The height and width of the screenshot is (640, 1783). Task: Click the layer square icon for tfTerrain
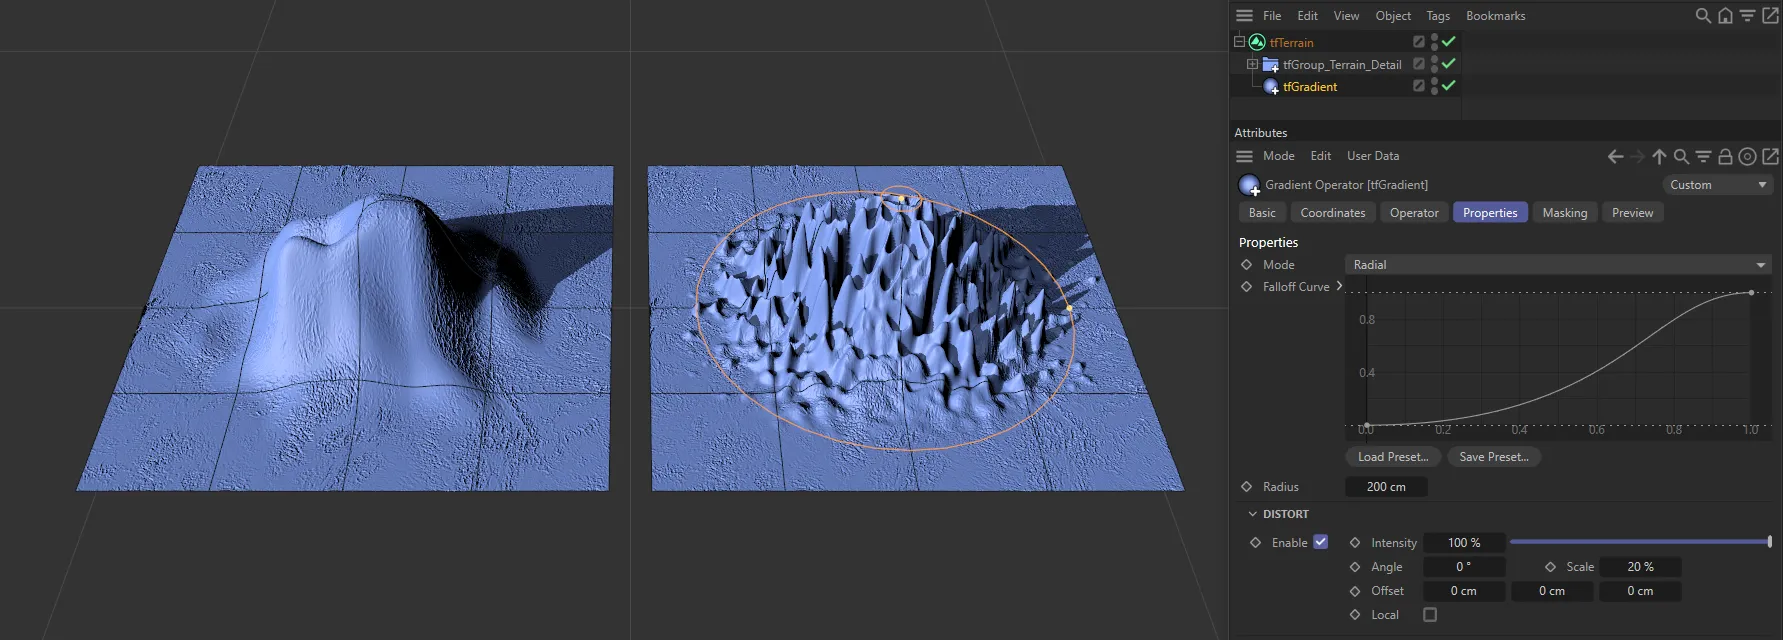1418,42
